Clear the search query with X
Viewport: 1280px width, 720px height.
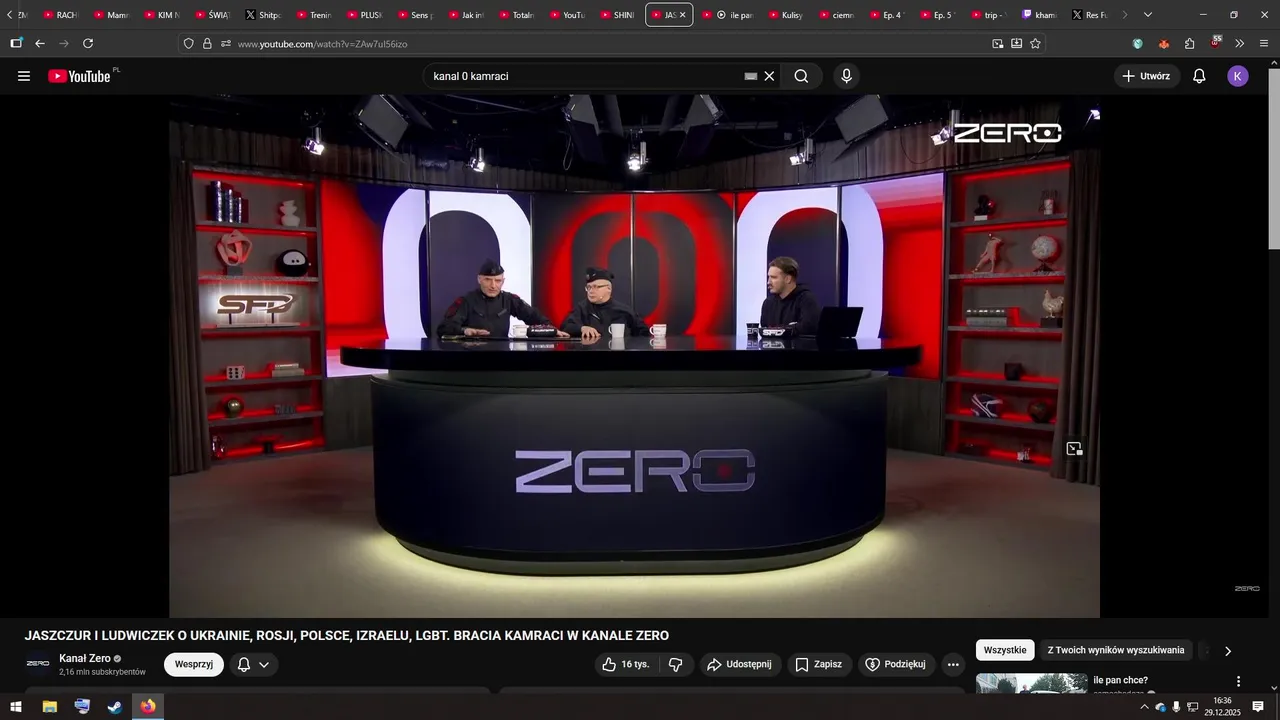click(769, 76)
